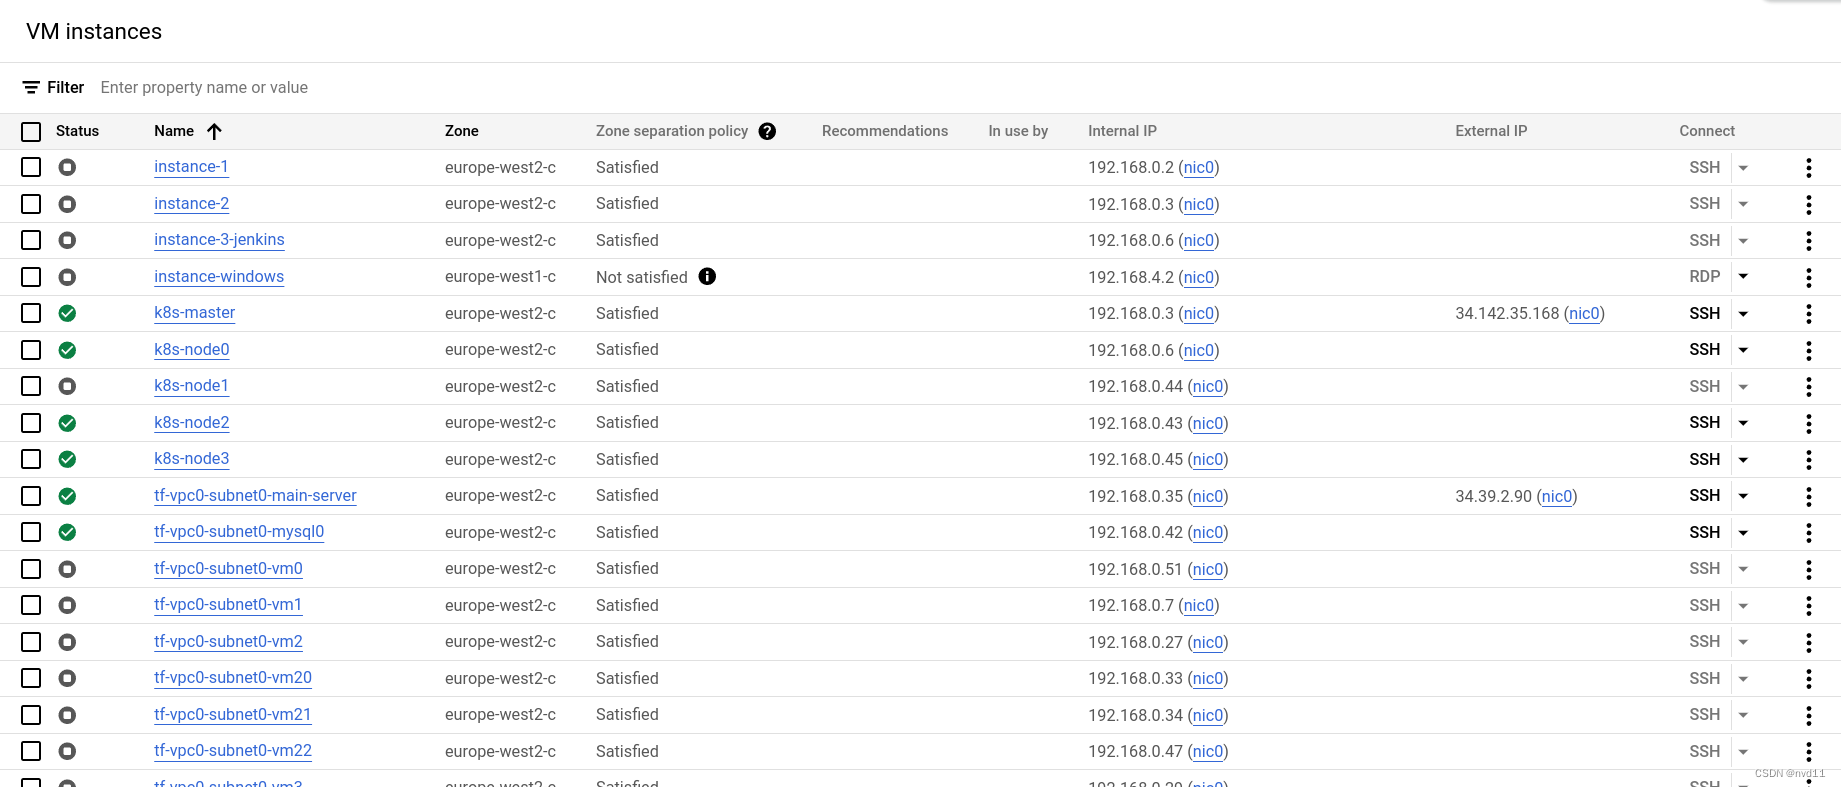Open more actions for instance-3-jenkins
This screenshot has width=1841, height=787.
point(1808,241)
